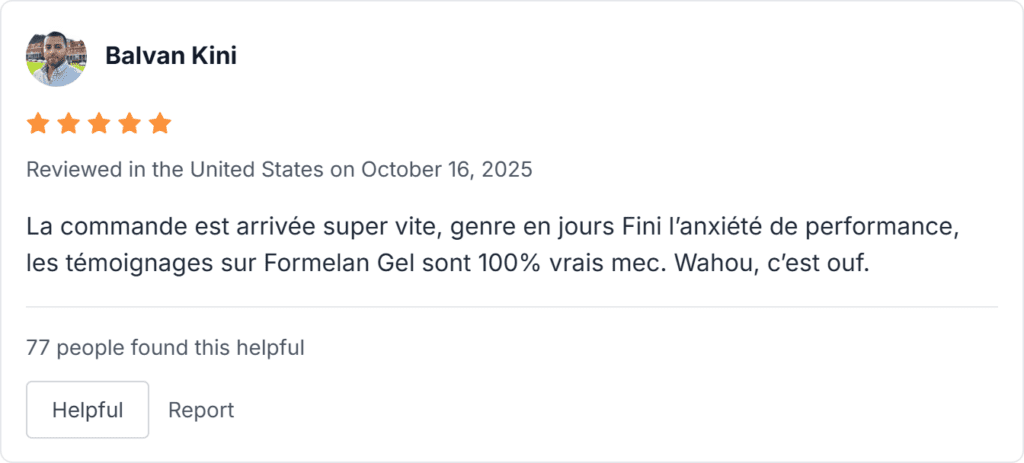
Task: Mark the review as Helpful
Action: (x=87, y=410)
